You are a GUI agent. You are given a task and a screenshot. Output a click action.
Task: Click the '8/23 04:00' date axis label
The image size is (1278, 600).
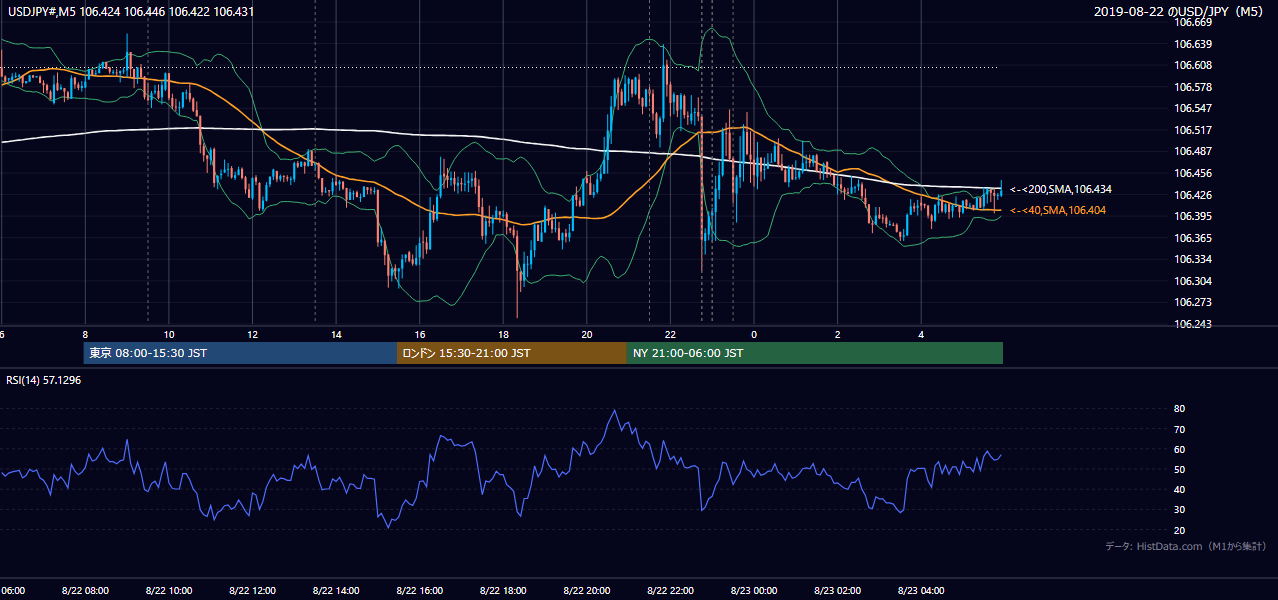(921, 590)
